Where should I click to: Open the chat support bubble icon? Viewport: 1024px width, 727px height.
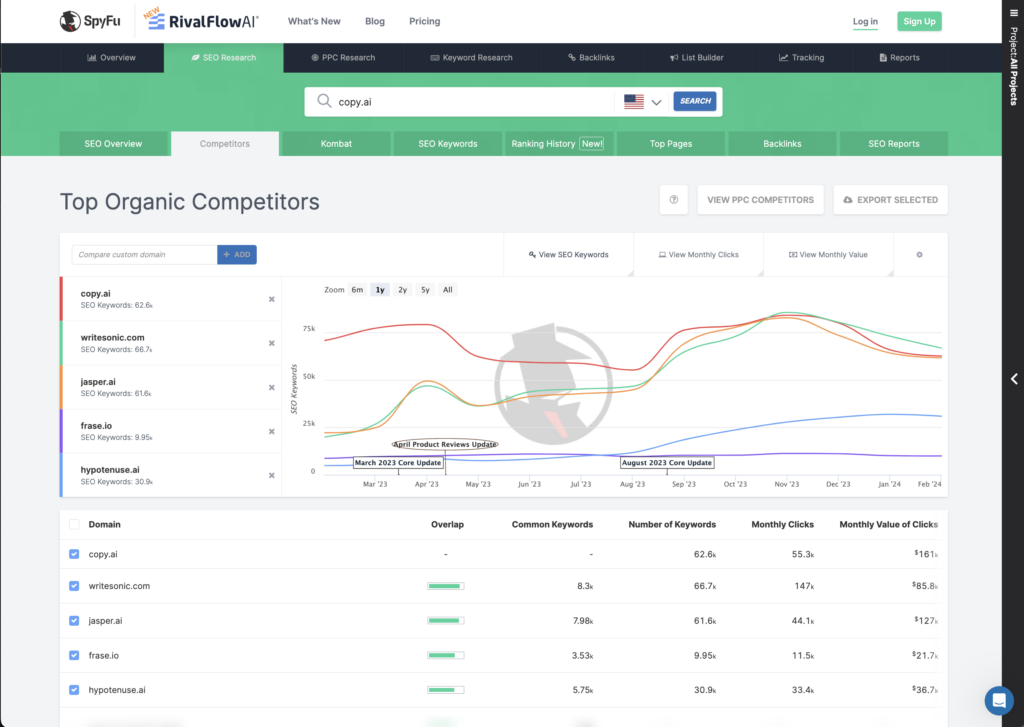(999, 700)
